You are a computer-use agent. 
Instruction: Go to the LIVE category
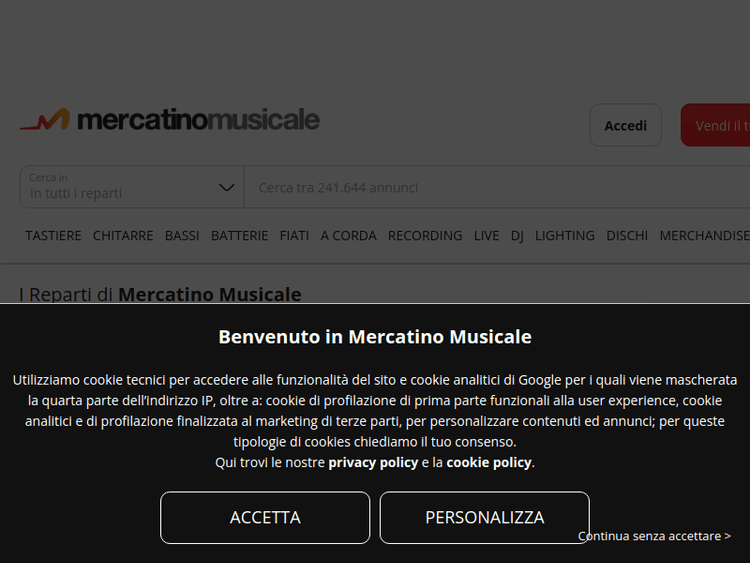486,236
